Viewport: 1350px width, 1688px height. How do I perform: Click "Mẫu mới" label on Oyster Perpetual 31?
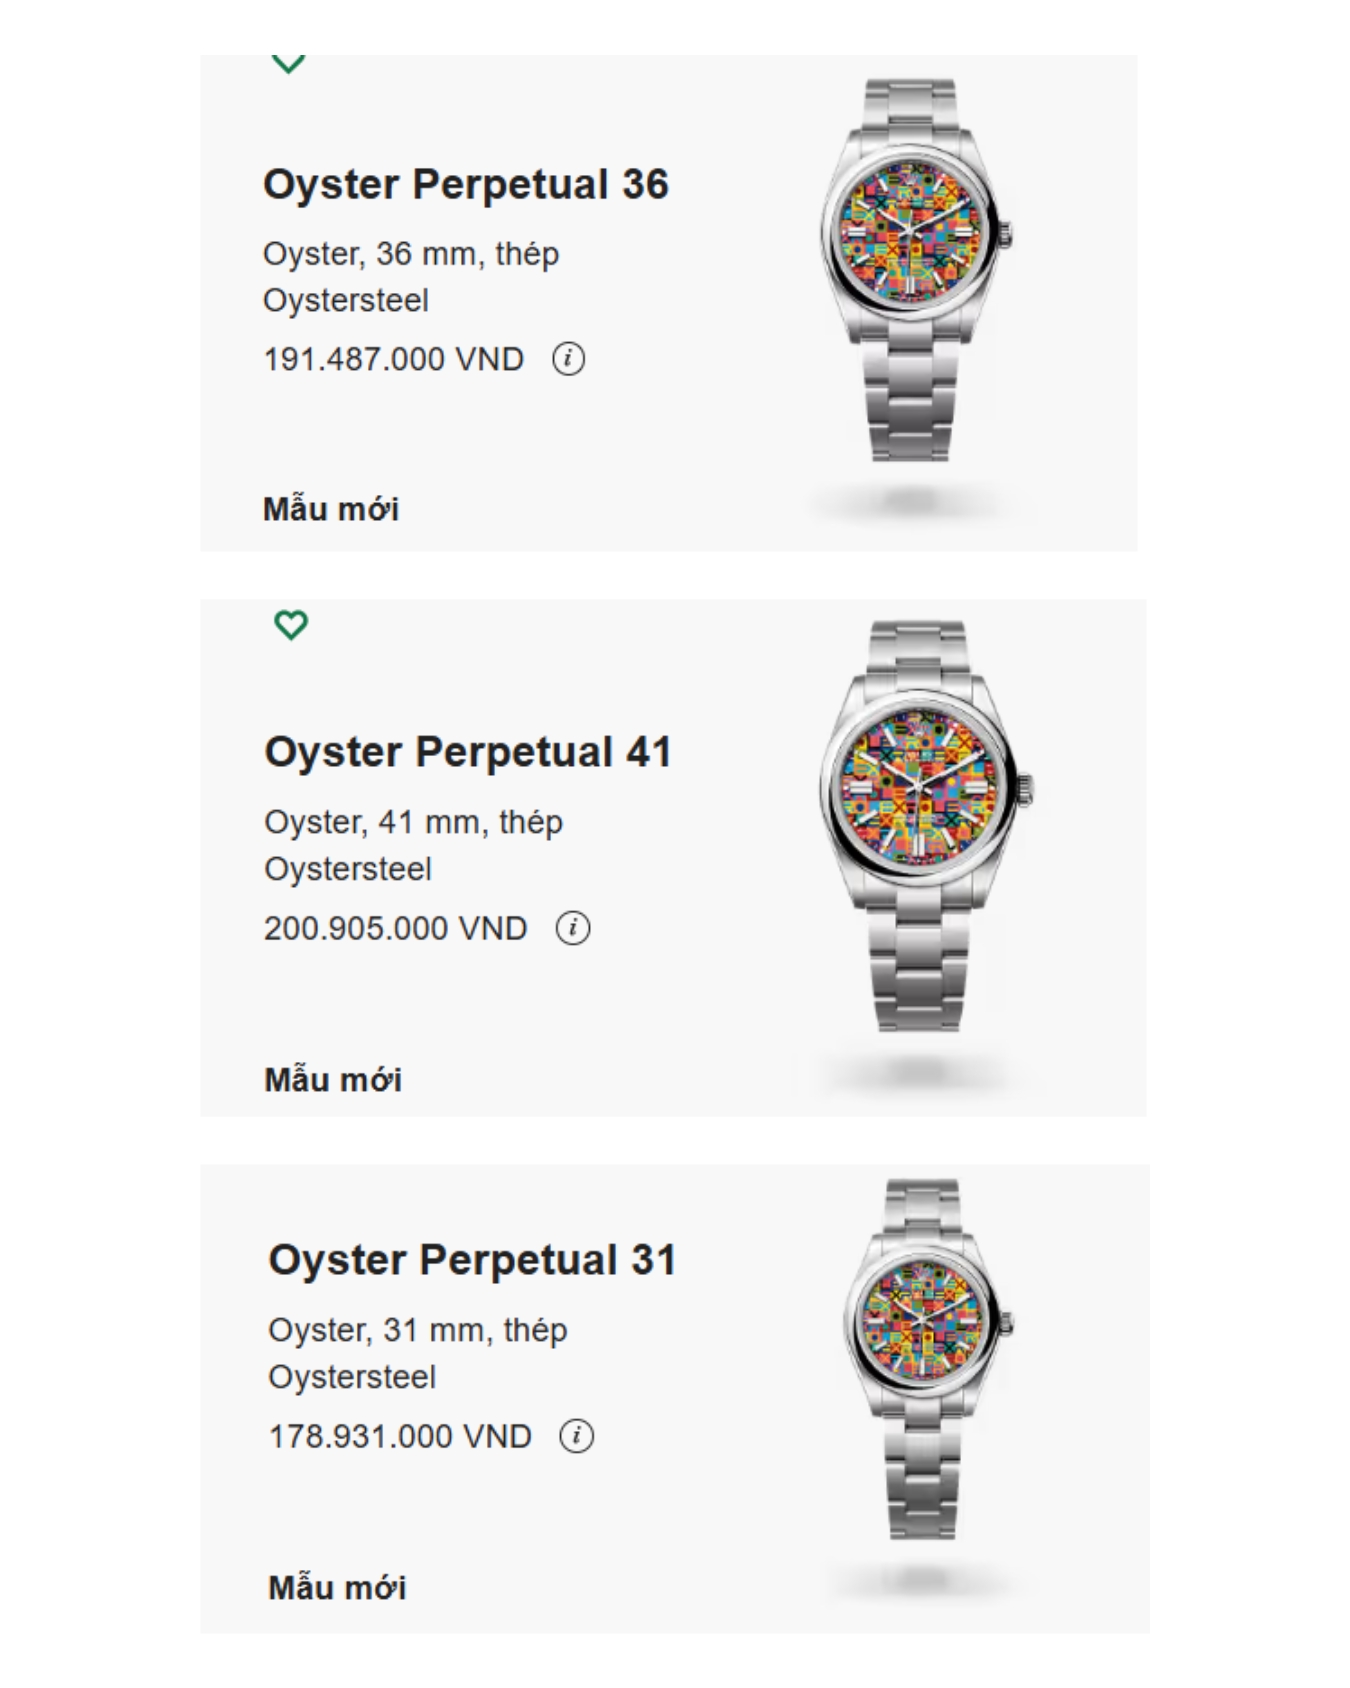(x=337, y=1587)
